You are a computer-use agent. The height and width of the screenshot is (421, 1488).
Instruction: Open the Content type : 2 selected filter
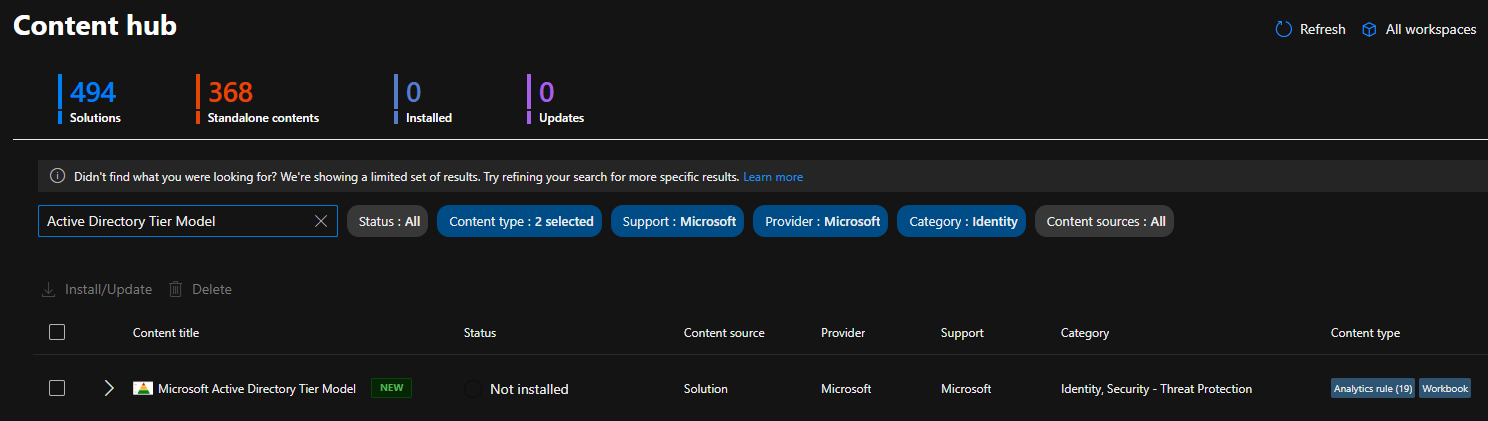pos(519,221)
